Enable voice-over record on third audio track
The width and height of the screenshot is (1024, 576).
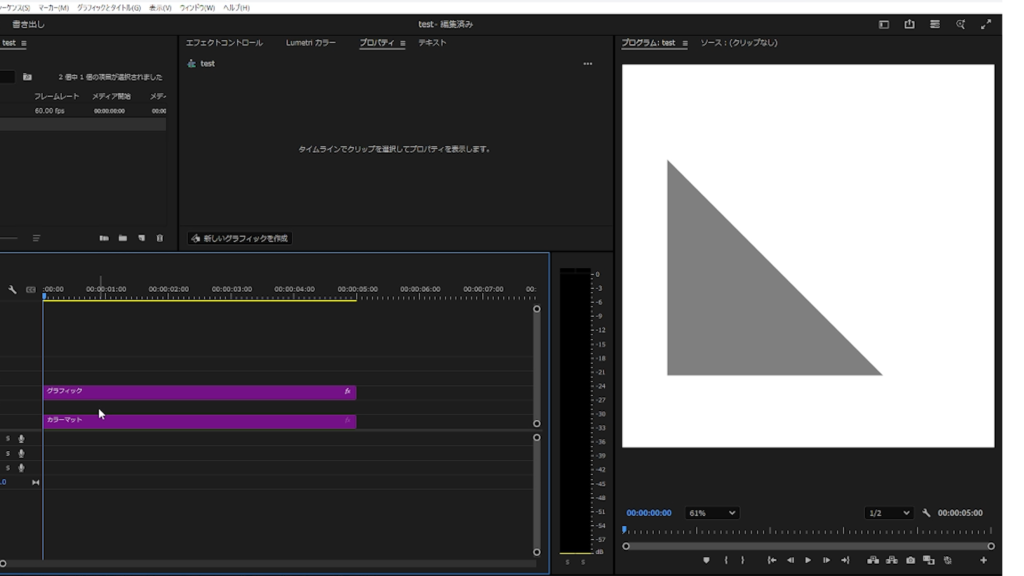22,468
